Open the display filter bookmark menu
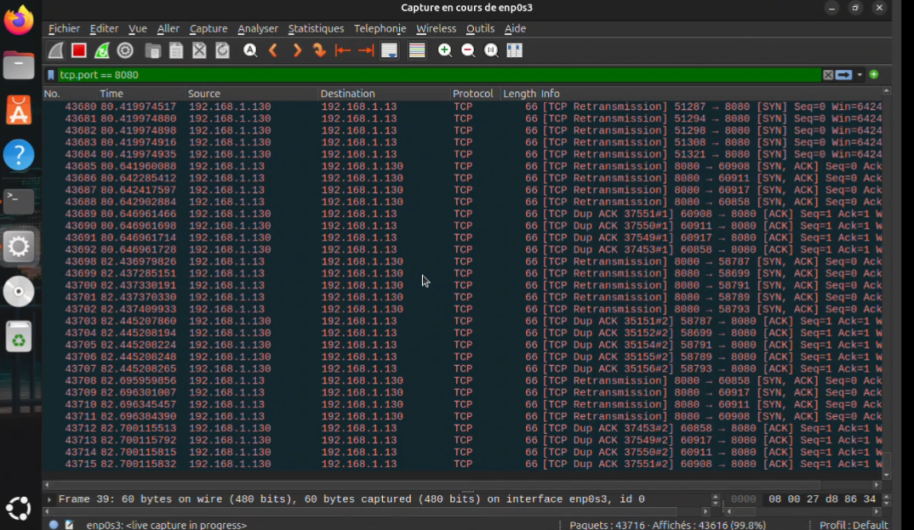The width and height of the screenshot is (914, 530). tap(51, 75)
